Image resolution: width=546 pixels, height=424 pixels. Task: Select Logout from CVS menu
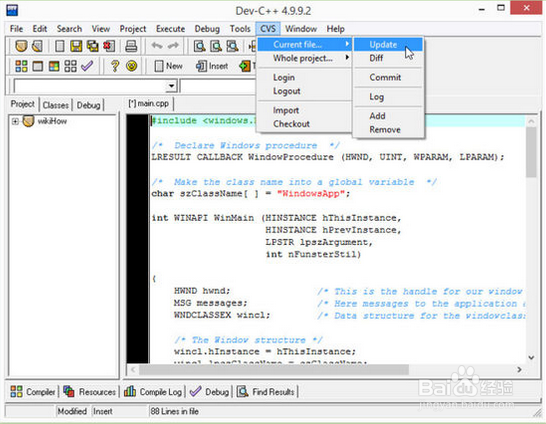click(303, 91)
